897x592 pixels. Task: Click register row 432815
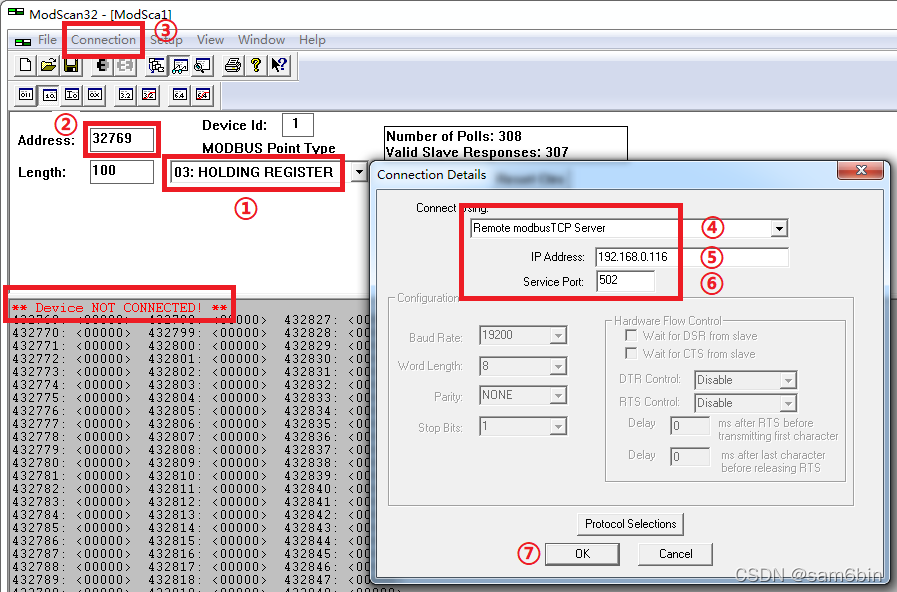coord(208,541)
